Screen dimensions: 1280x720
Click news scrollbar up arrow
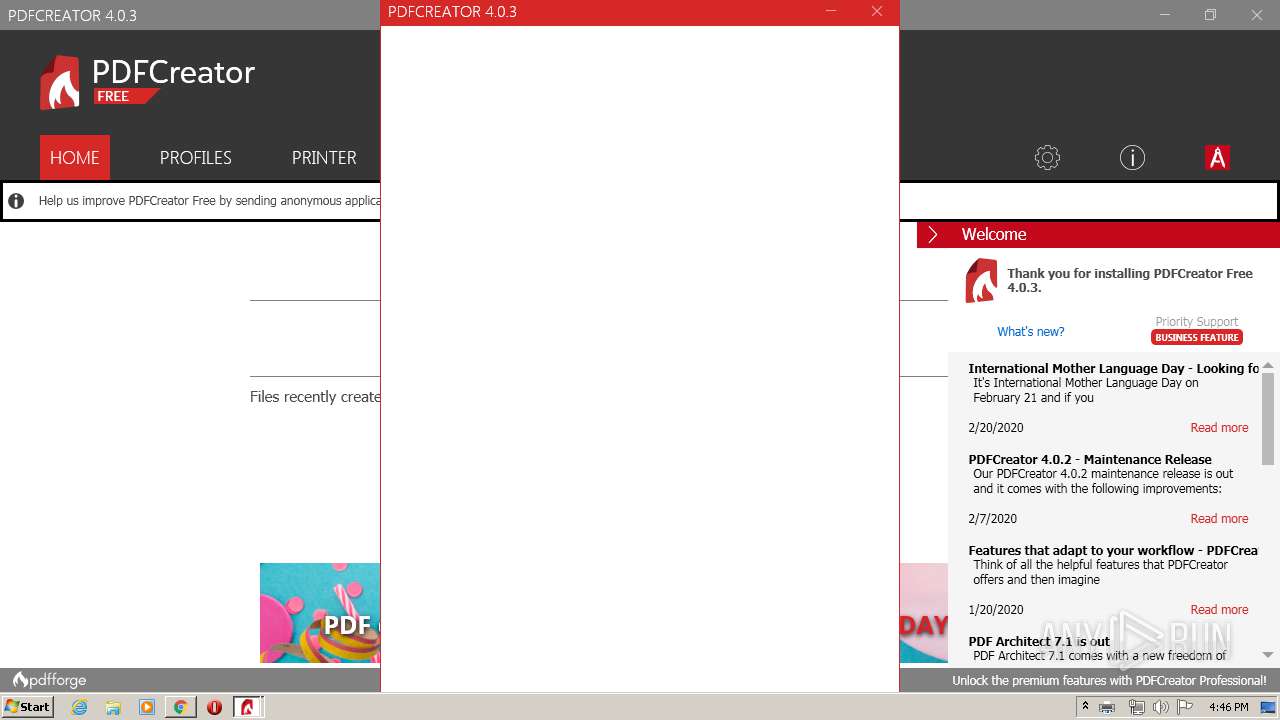point(1268,365)
